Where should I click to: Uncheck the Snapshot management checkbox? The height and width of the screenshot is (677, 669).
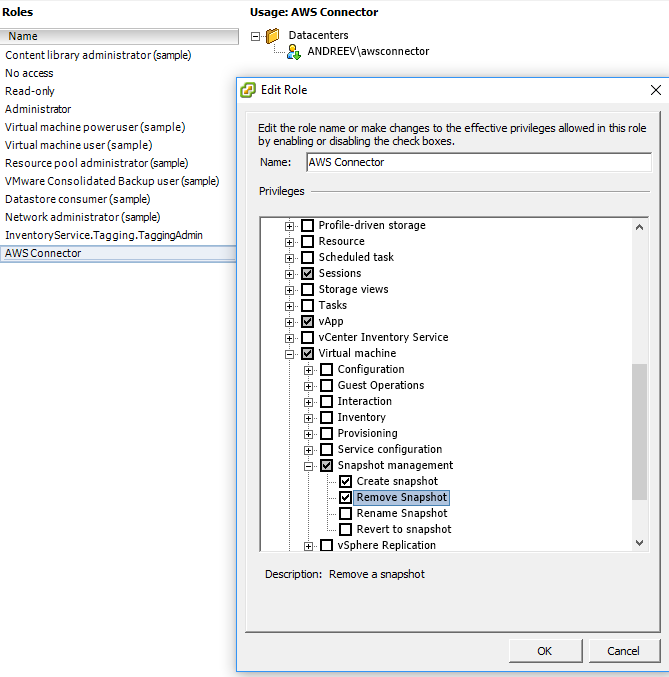(327, 465)
